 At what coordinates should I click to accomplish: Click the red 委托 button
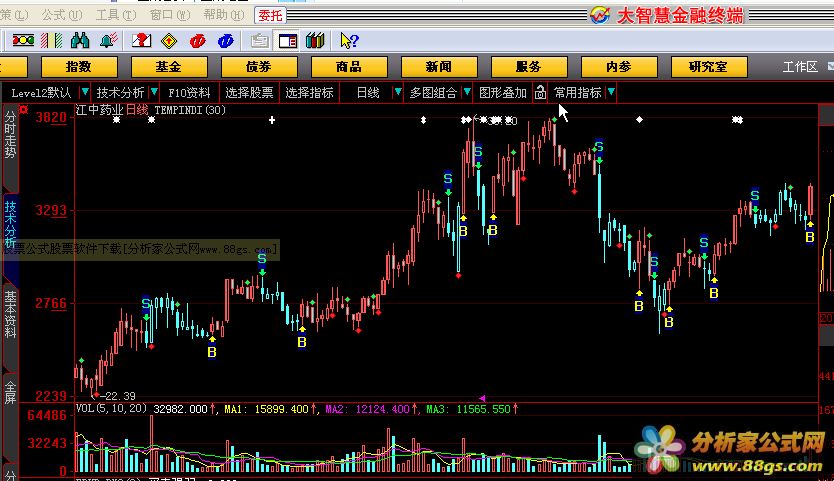click(270, 15)
